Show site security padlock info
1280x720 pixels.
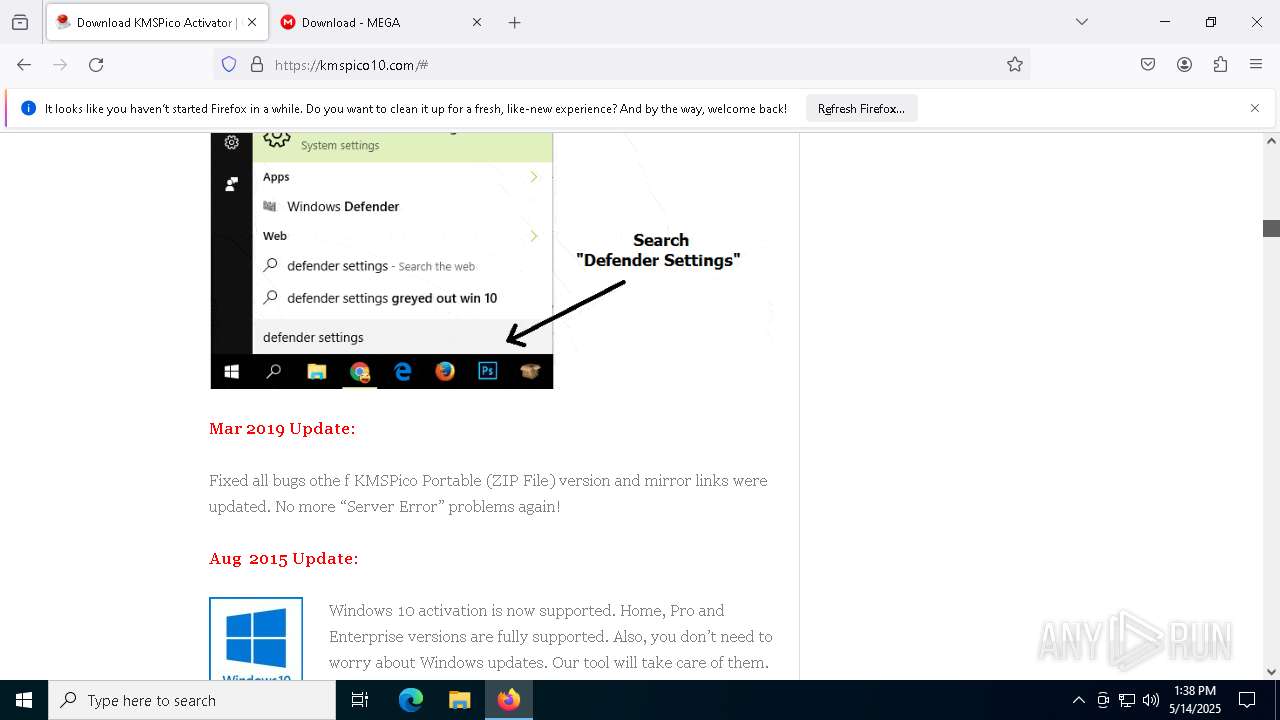[257, 64]
